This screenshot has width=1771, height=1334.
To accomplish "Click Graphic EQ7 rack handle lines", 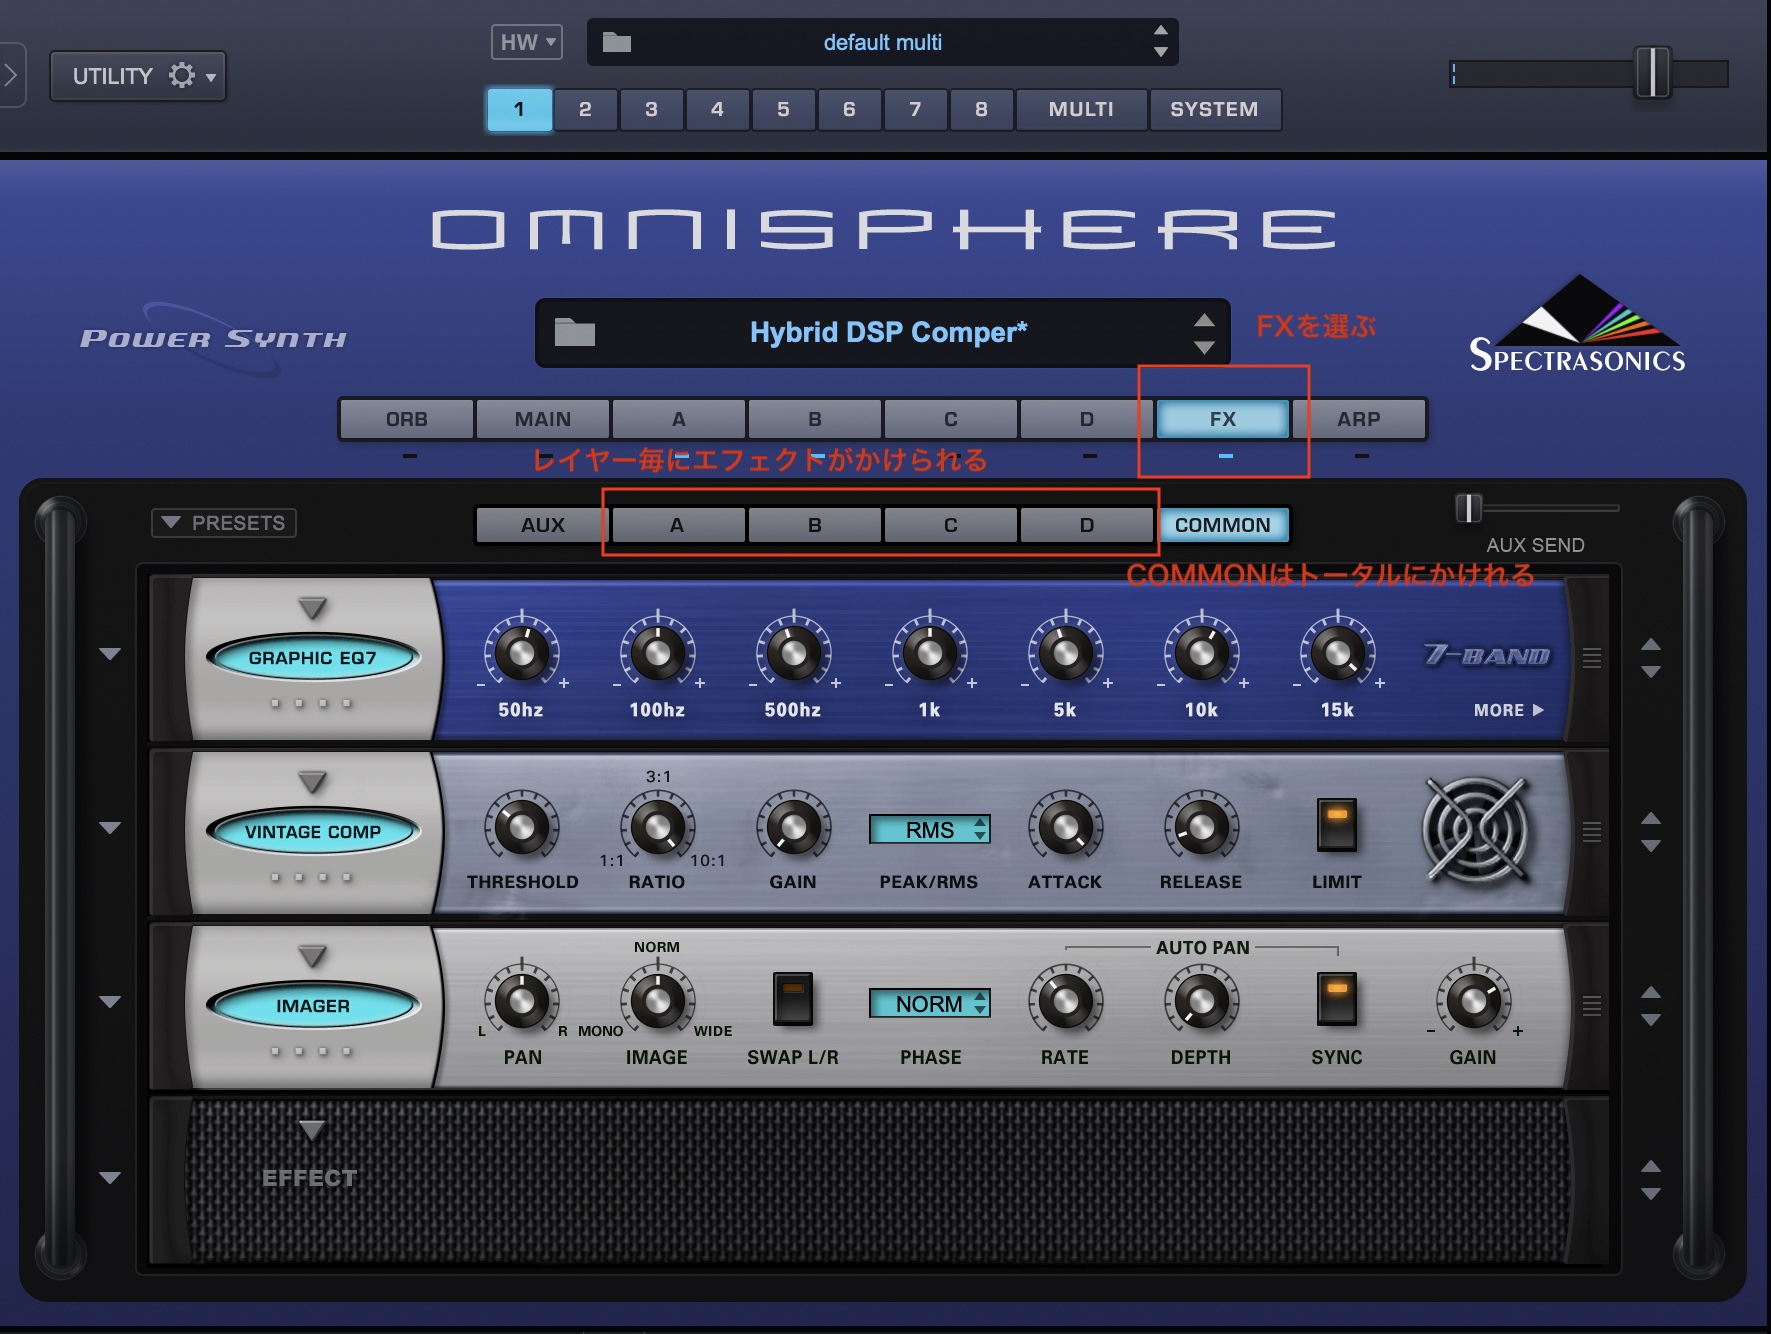I will point(1592,658).
